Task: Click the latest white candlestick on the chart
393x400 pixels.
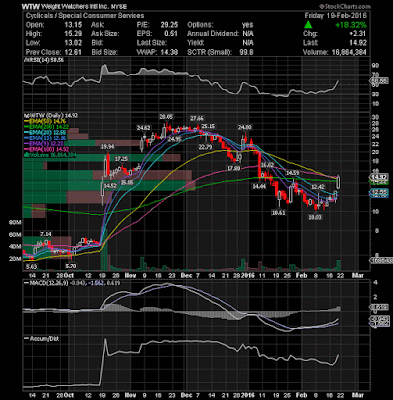Action: 339,182
